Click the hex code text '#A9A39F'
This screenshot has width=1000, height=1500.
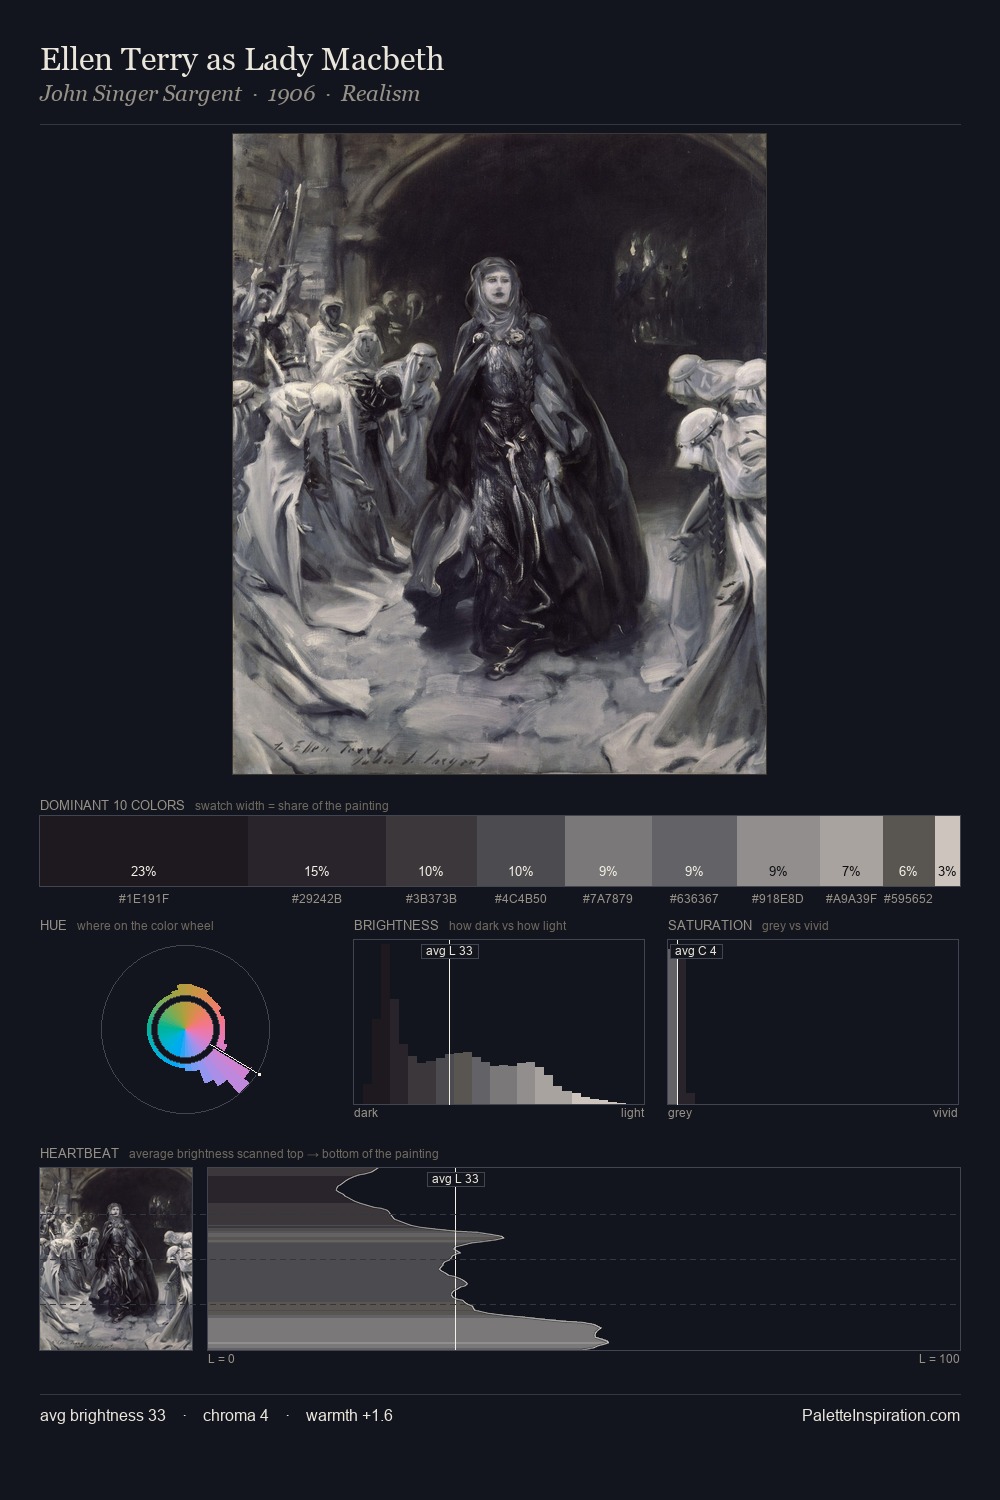coord(851,898)
